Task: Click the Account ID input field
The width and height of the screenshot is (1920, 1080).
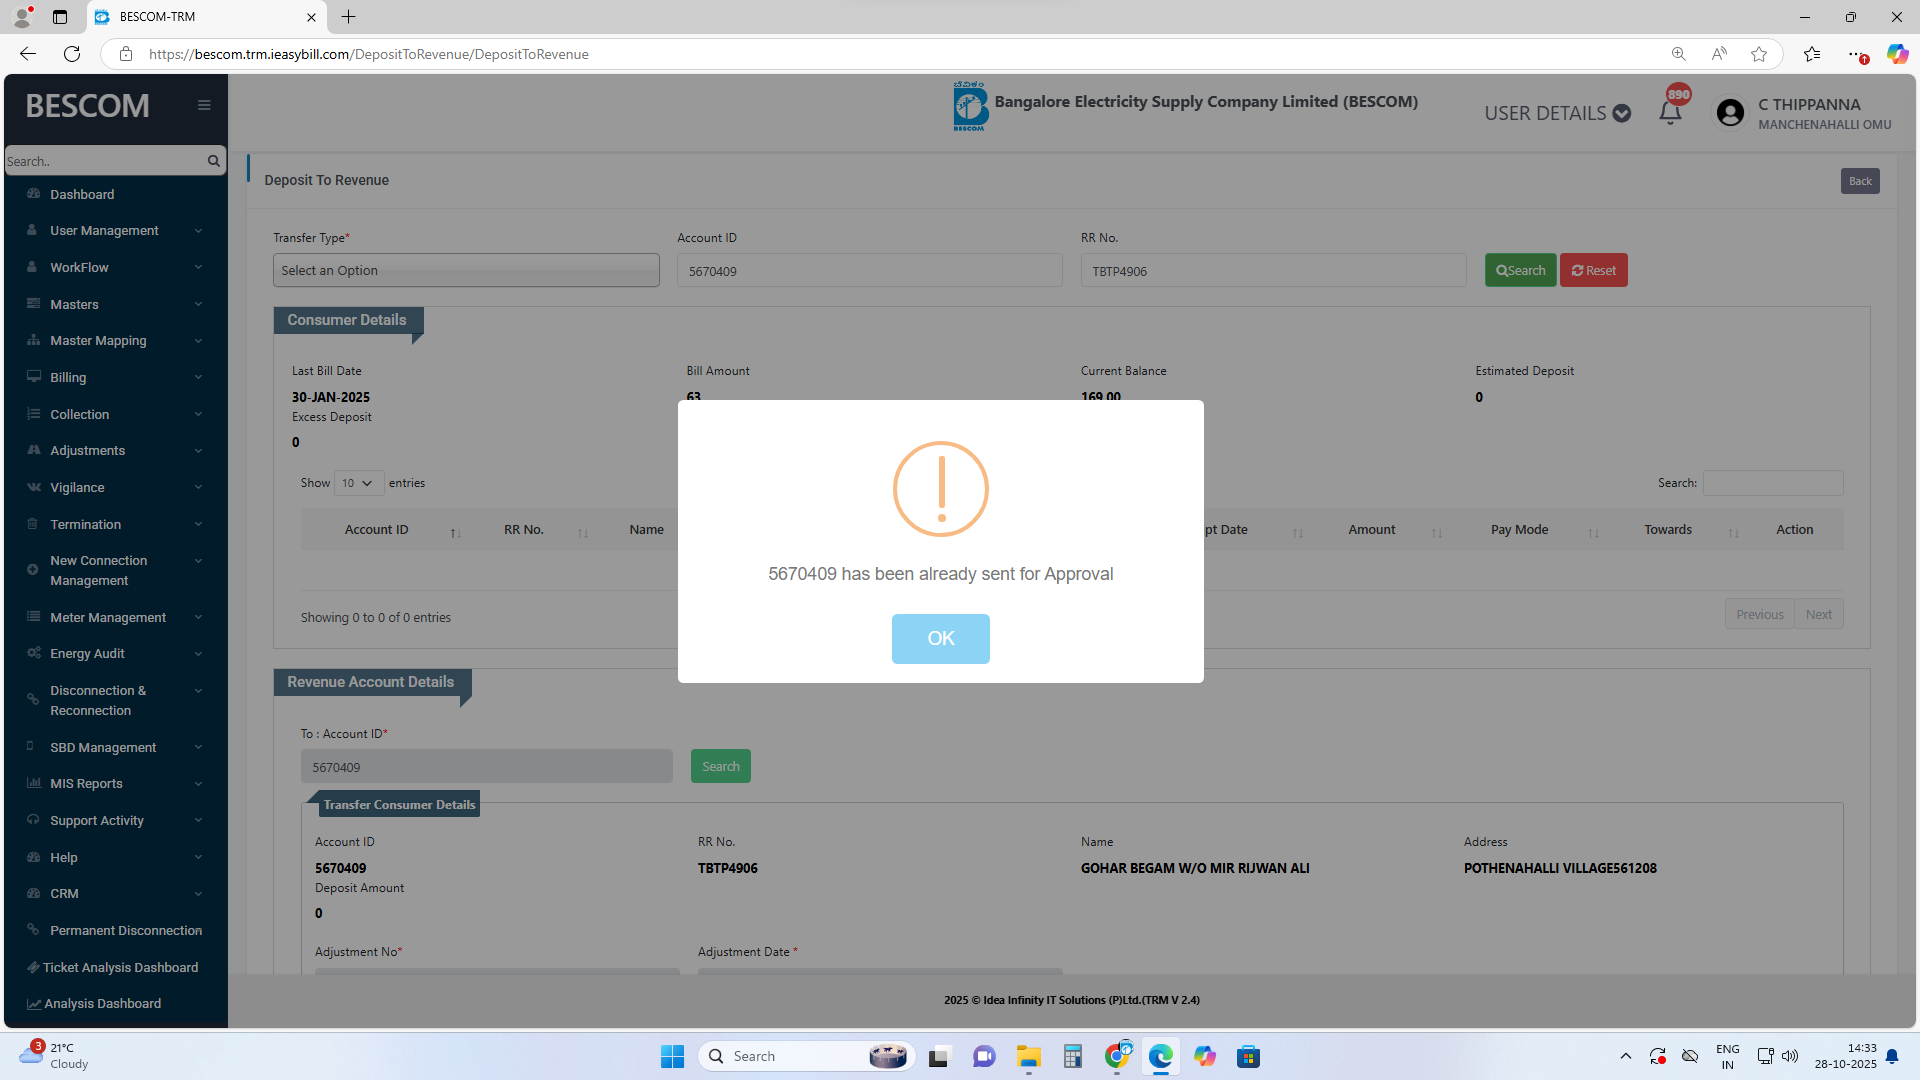Action: [869, 271]
